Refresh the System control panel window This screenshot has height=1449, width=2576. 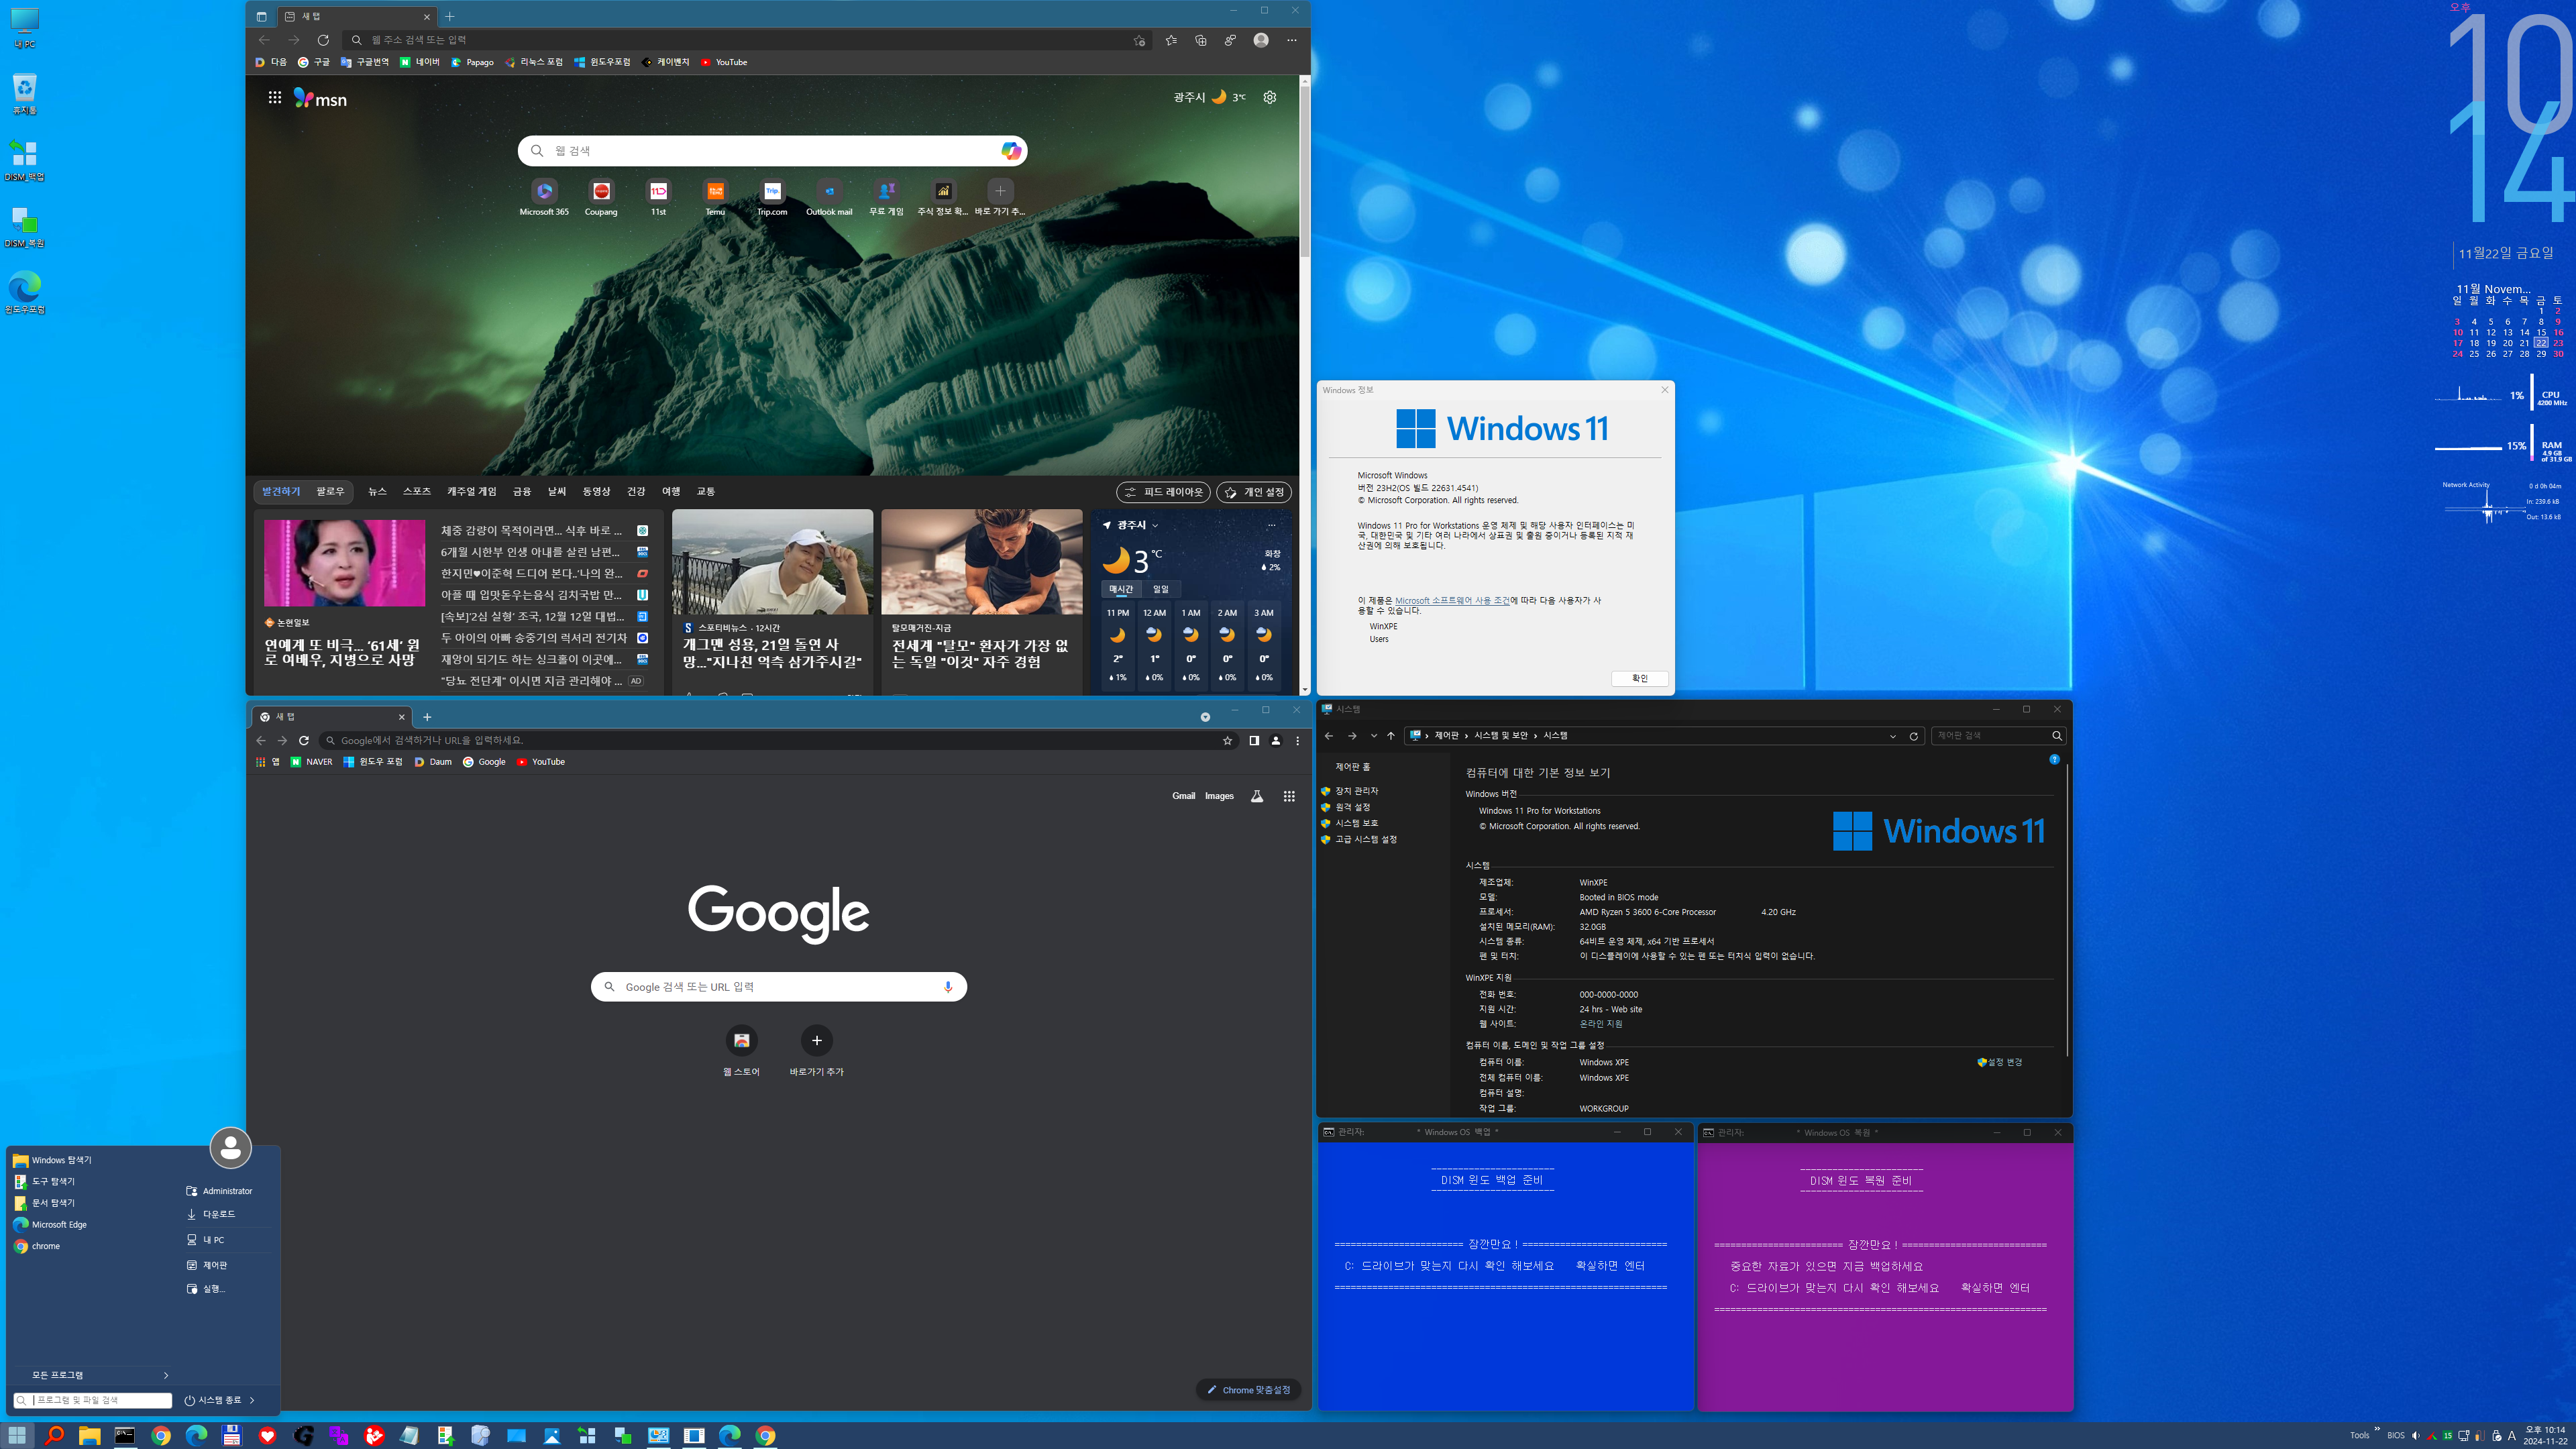point(1914,736)
